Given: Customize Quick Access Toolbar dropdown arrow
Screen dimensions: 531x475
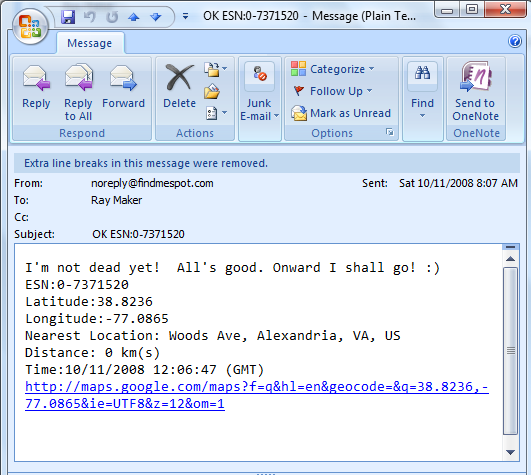Looking at the screenshot, I should pyautogui.click(x=185, y=16).
